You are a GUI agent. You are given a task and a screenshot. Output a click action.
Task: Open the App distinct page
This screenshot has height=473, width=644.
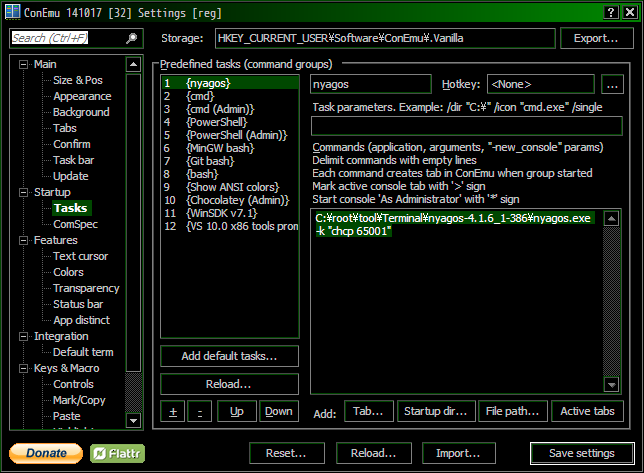[x=81, y=320]
